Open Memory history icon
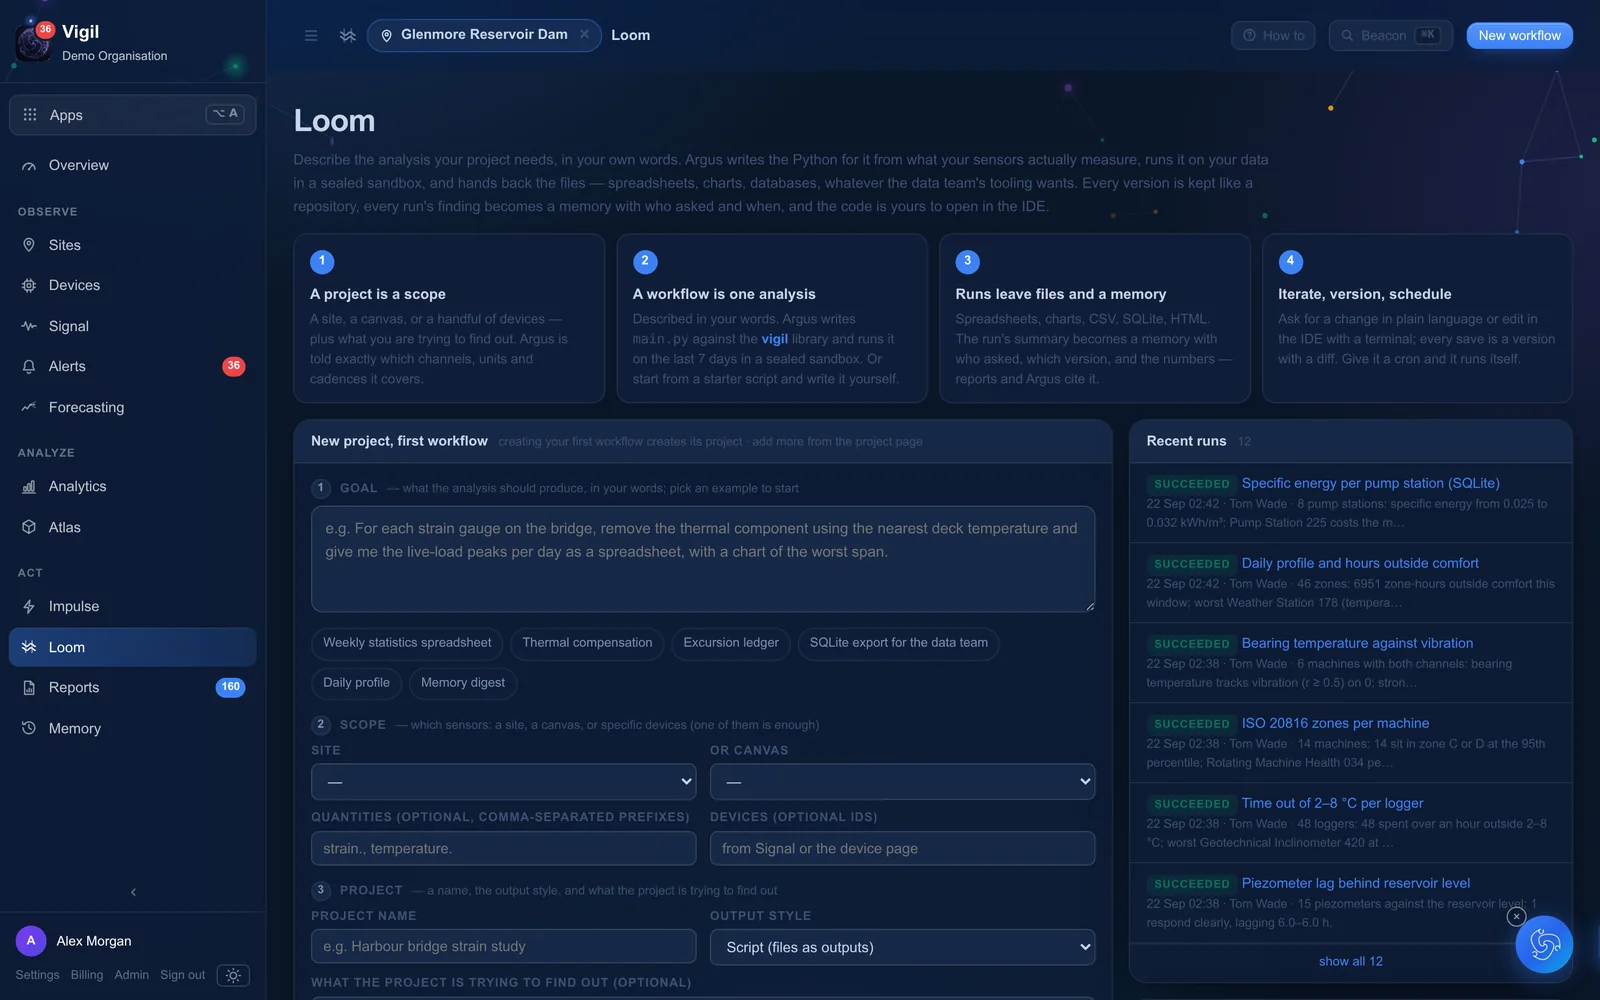Screen dimensions: 1600x1000 tap(29, 728)
